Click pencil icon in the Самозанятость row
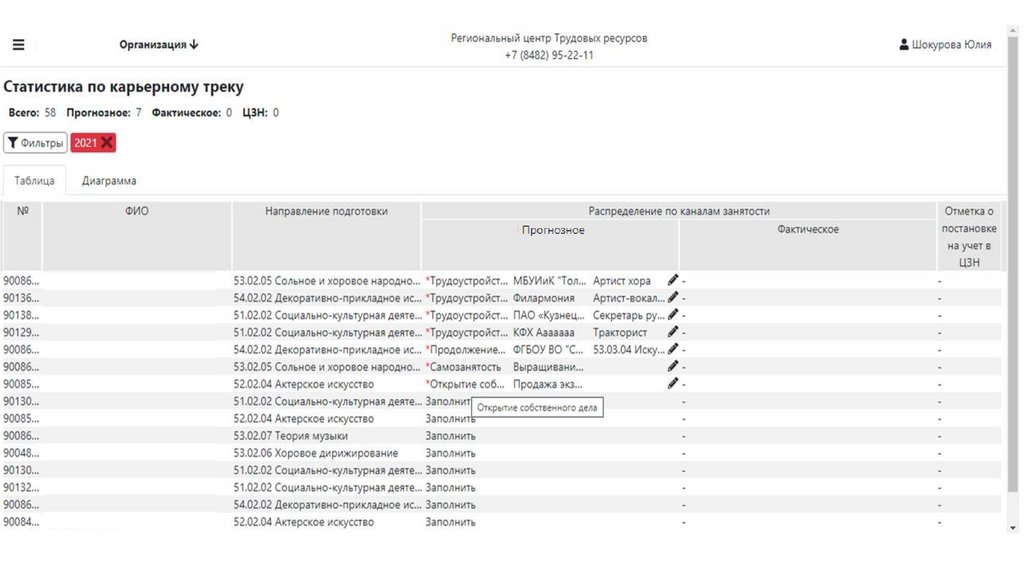This screenshot has height=574, width=1024. (x=673, y=367)
